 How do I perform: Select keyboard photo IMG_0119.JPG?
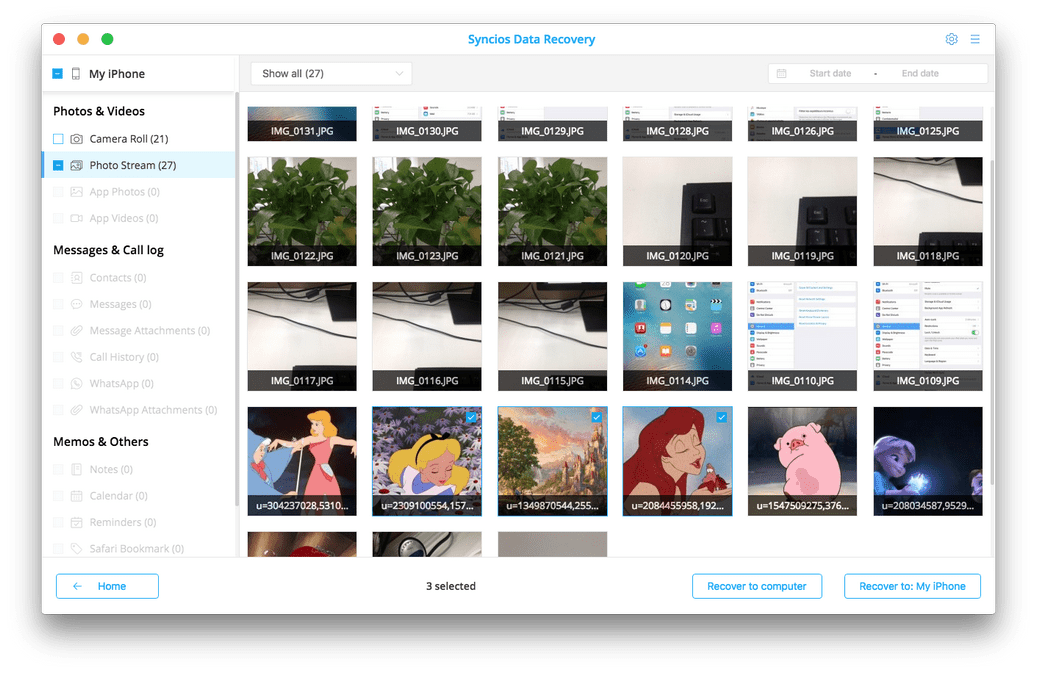[802, 212]
